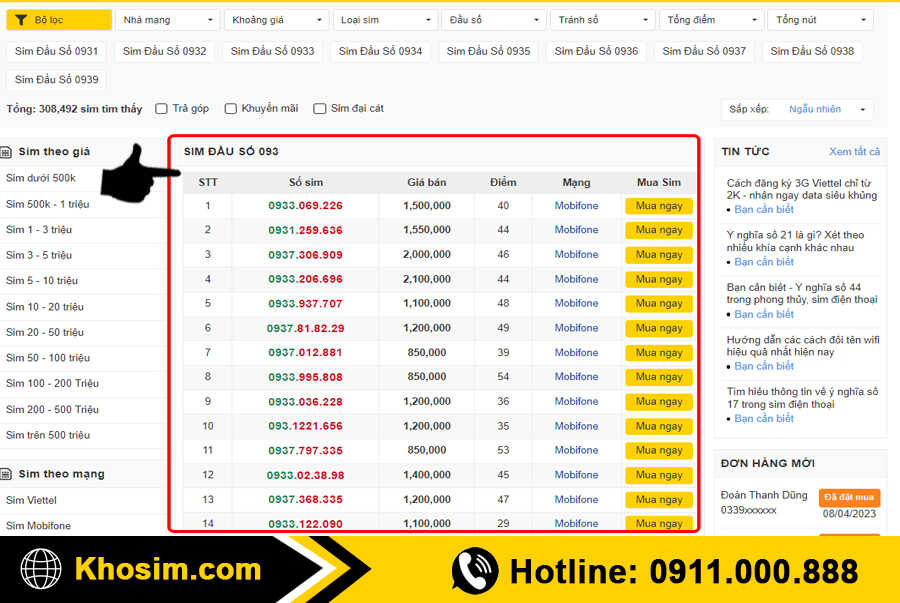Screen dimensions: 900x603
Task: Enable the Trả góp checkbox
Action: pos(162,109)
